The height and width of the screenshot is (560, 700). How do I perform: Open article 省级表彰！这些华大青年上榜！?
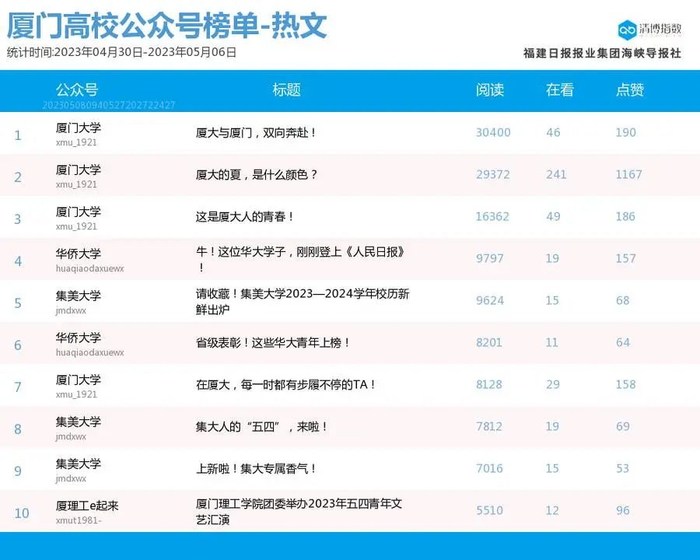pyautogui.click(x=272, y=343)
